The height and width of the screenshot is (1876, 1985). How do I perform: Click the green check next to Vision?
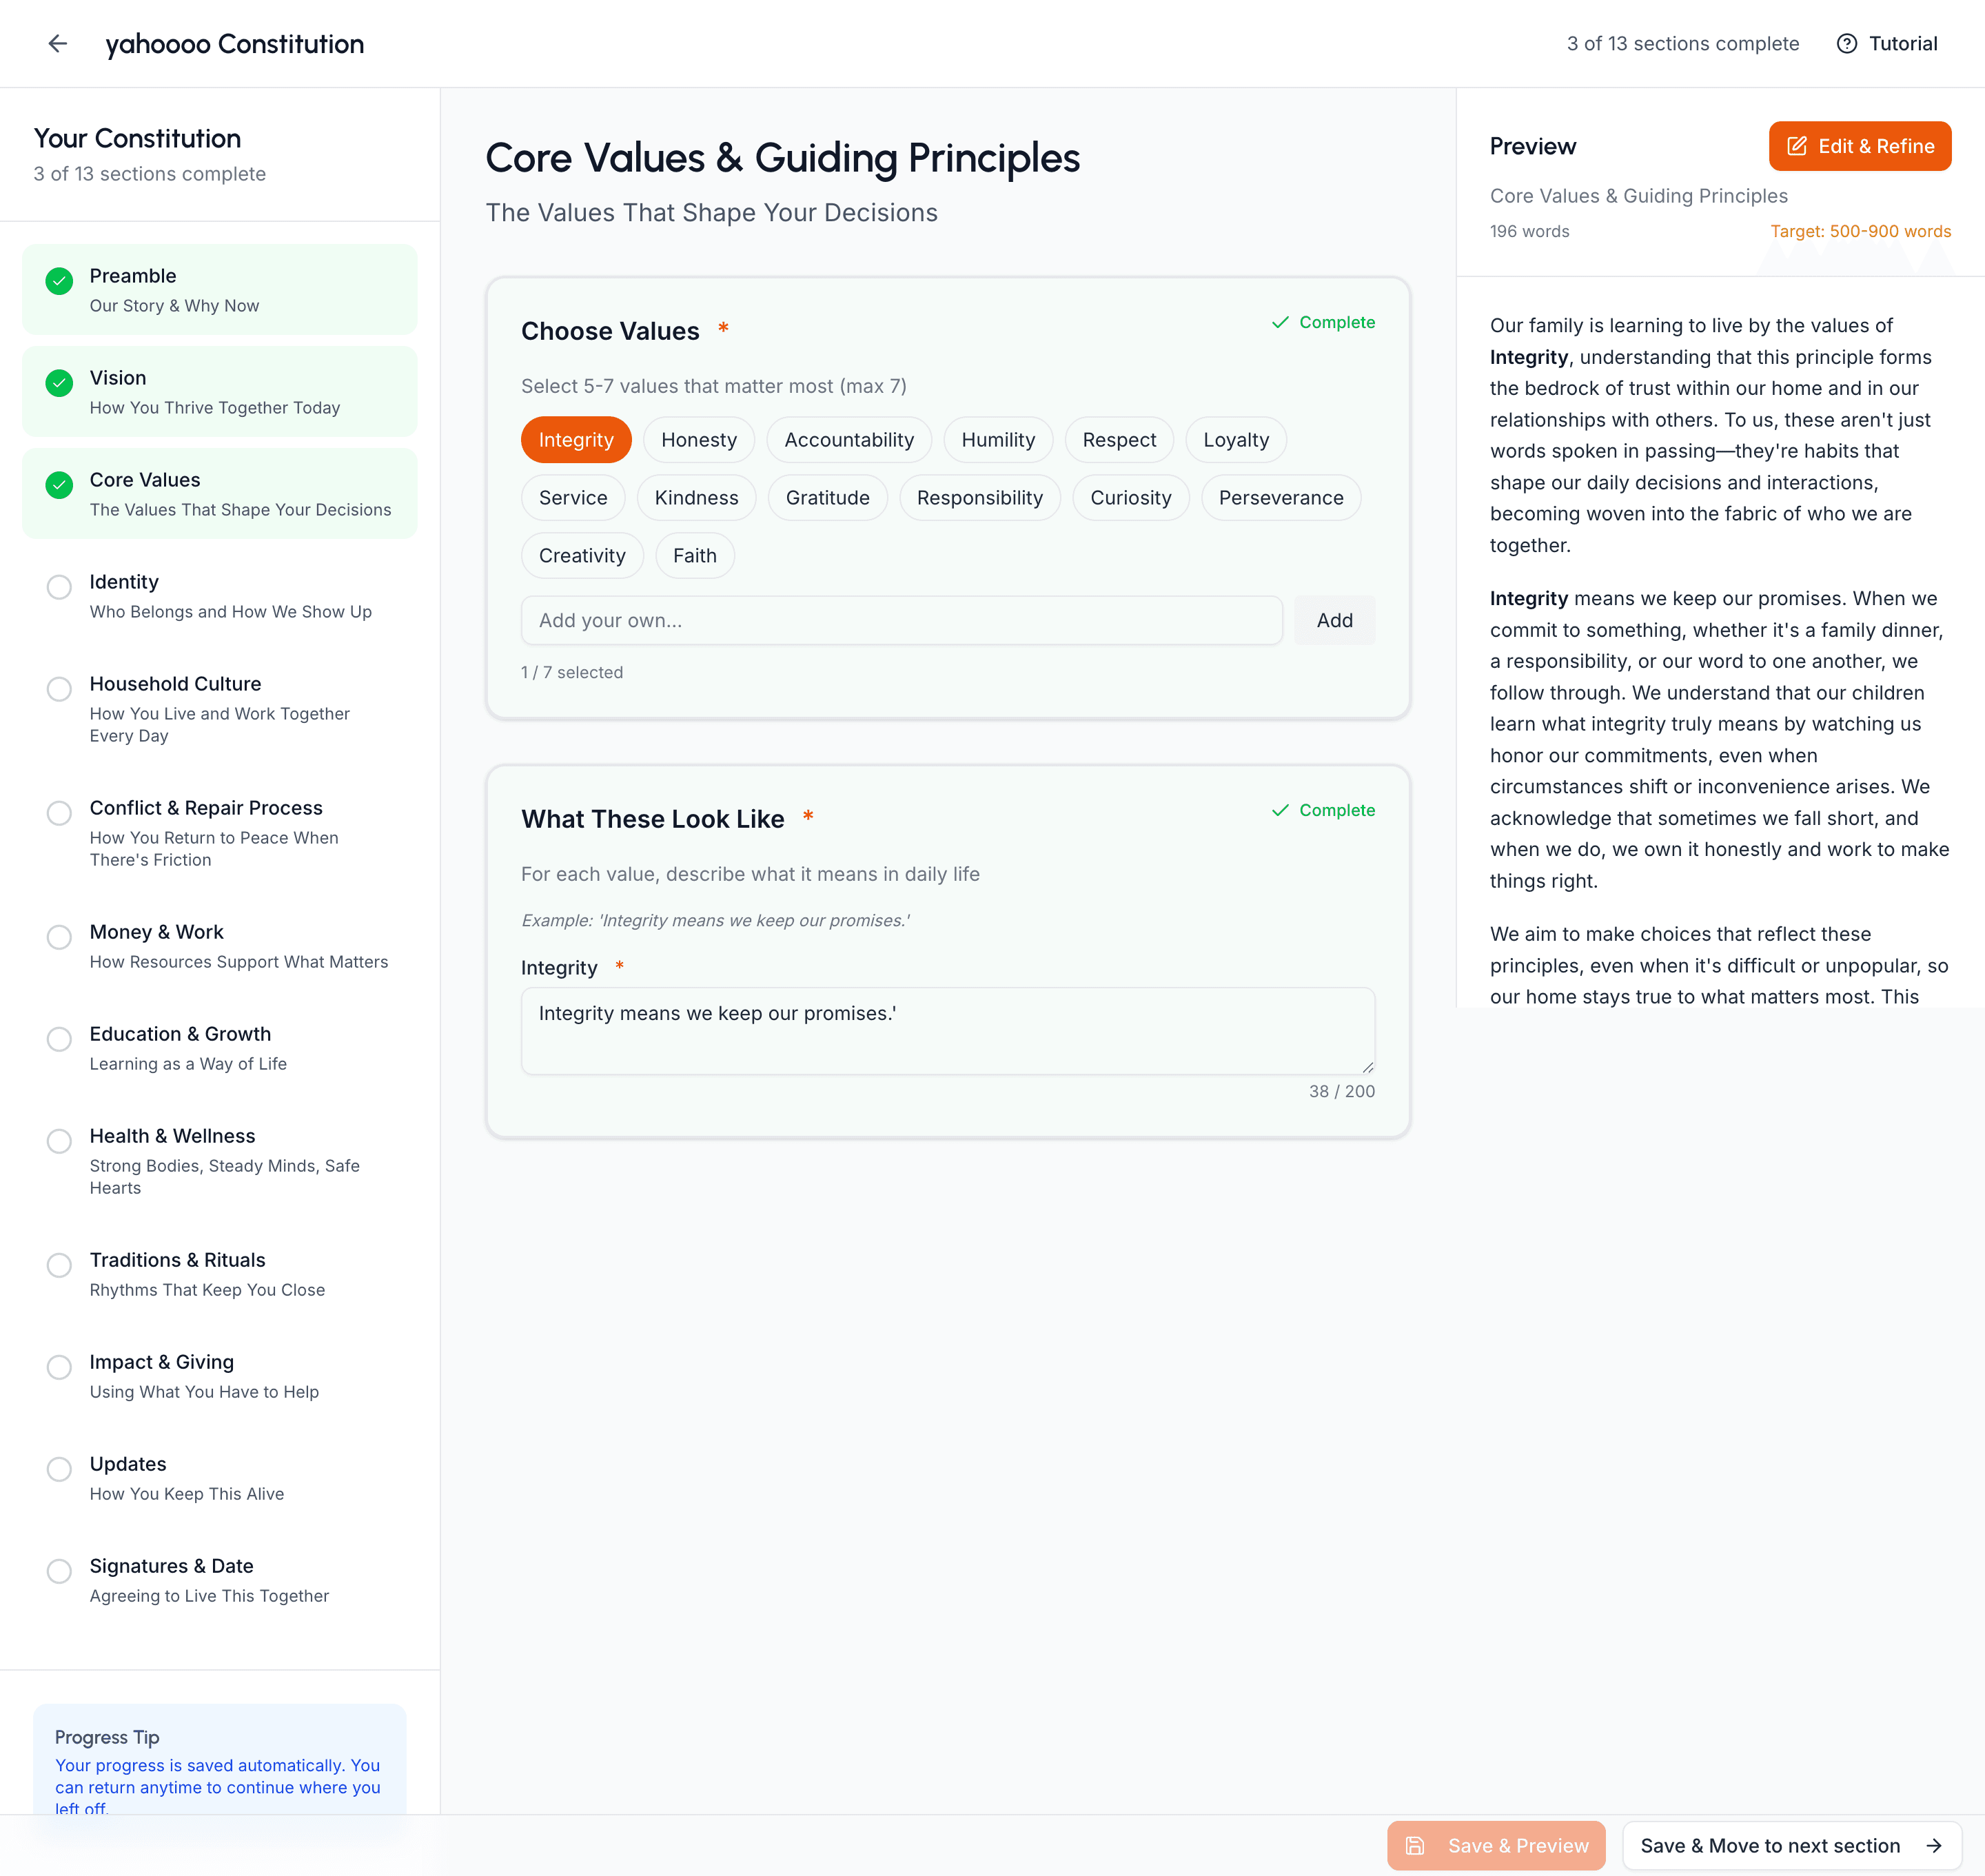pyautogui.click(x=59, y=382)
